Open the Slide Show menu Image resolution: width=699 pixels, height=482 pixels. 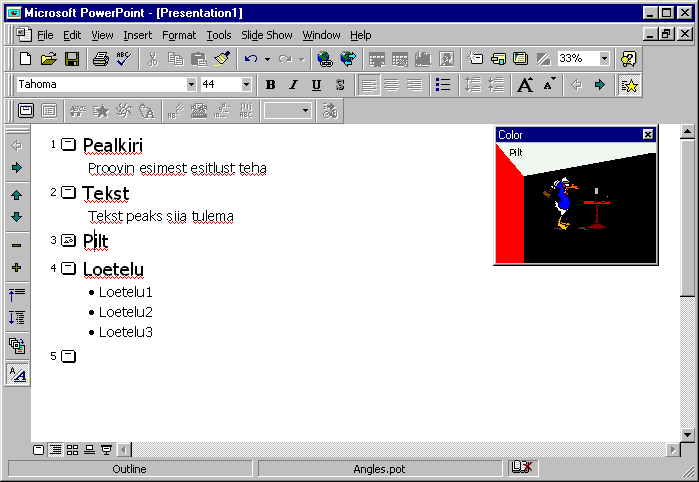coord(266,35)
